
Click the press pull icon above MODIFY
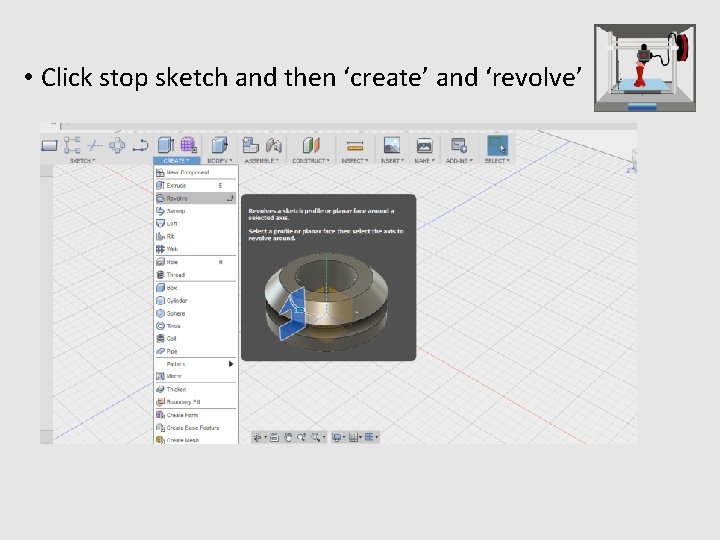pos(219,145)
